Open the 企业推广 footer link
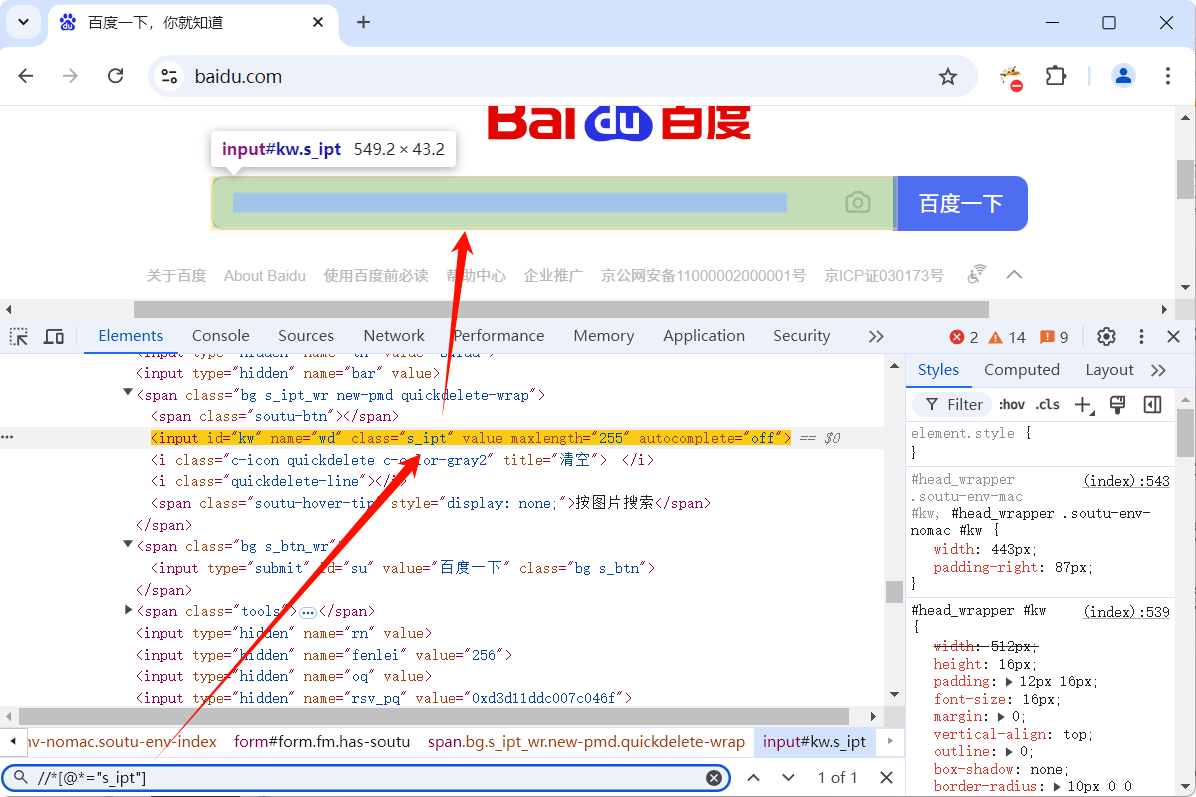The height and width of the screenshot is (797, 1196). [x=553, y=275]
